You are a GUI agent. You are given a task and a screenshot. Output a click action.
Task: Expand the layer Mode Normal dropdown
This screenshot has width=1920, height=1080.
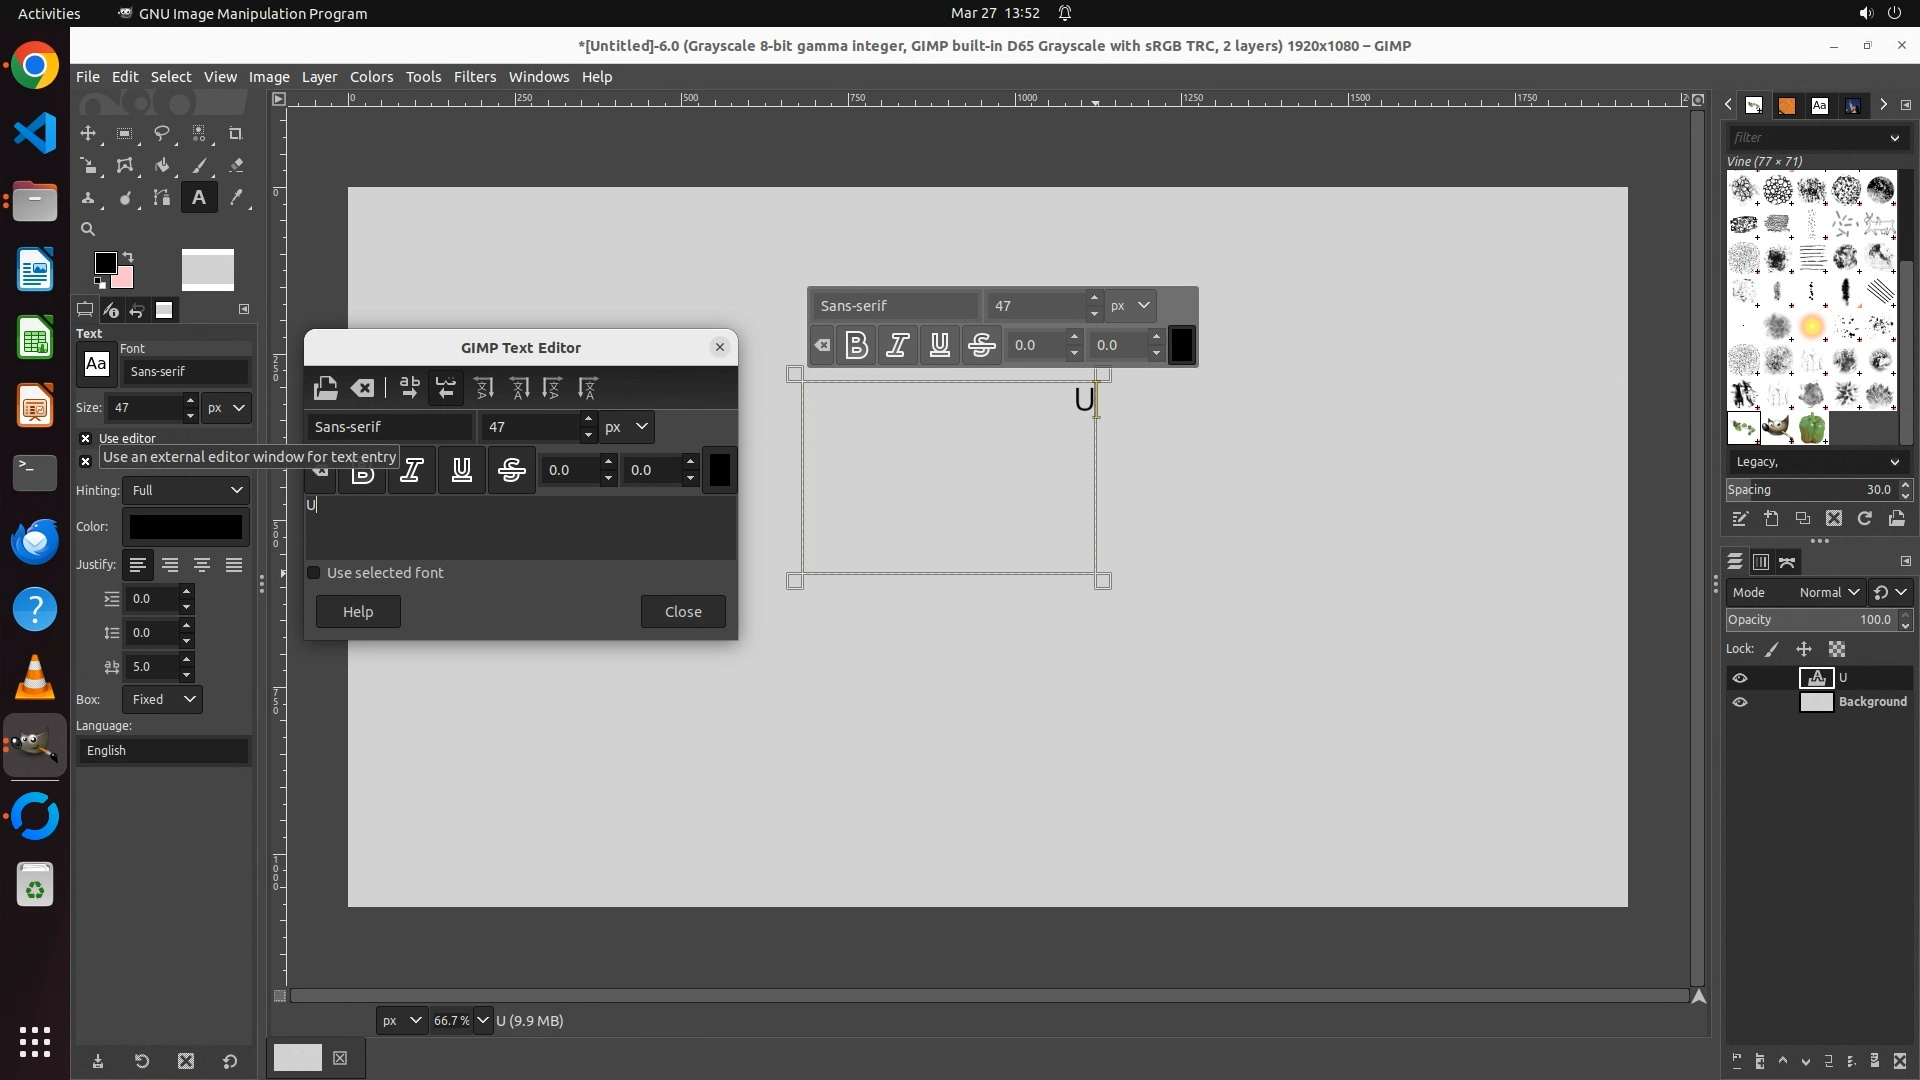tap(1828, 592)
